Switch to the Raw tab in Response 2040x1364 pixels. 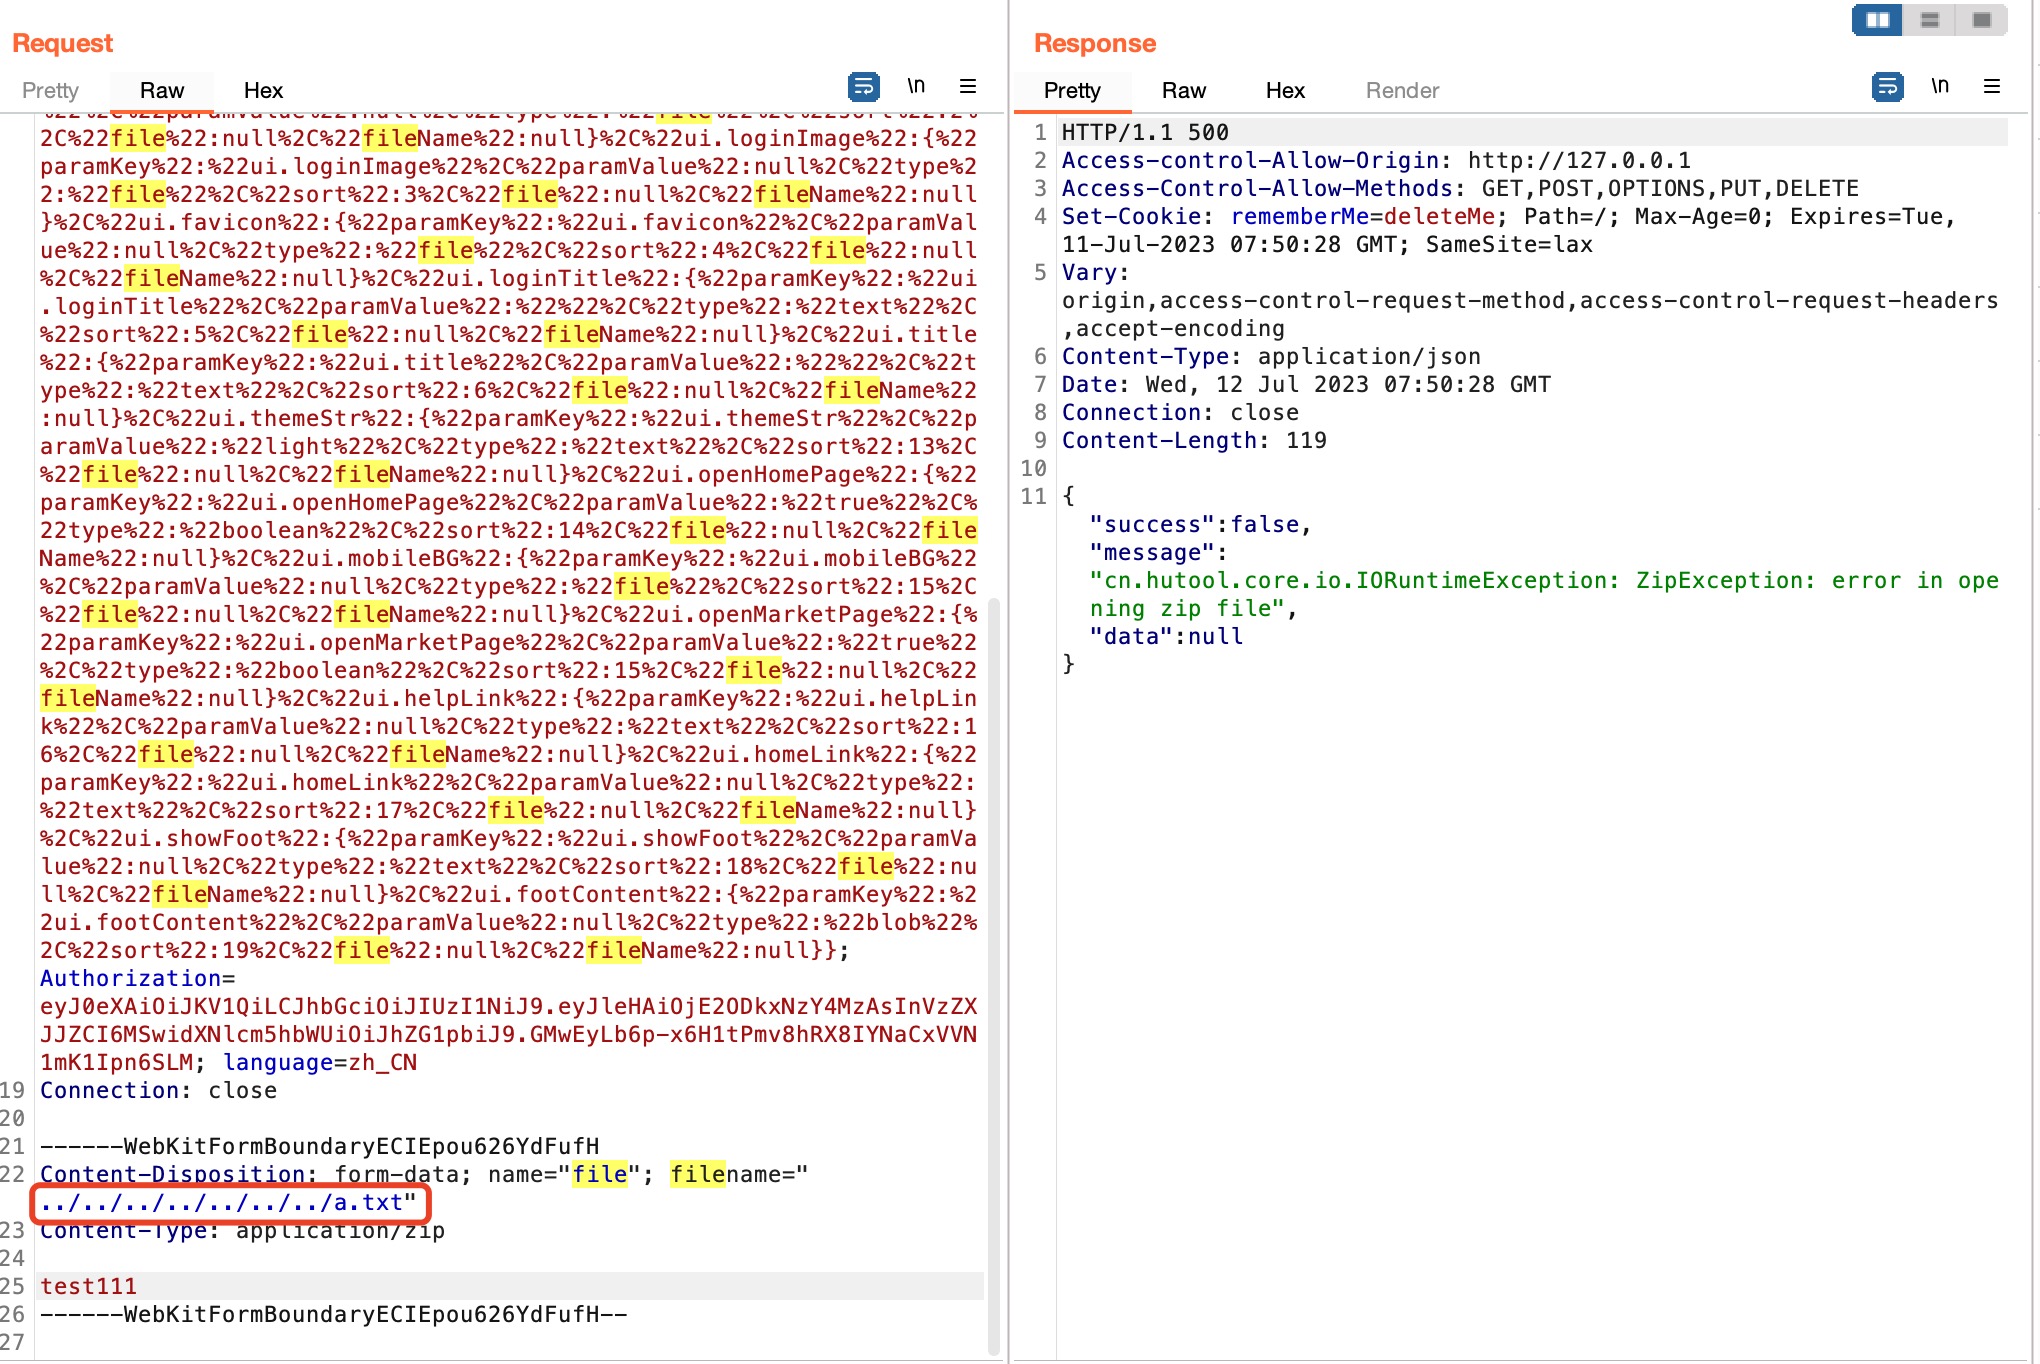pyautogui.click(x=1184, y=90)
